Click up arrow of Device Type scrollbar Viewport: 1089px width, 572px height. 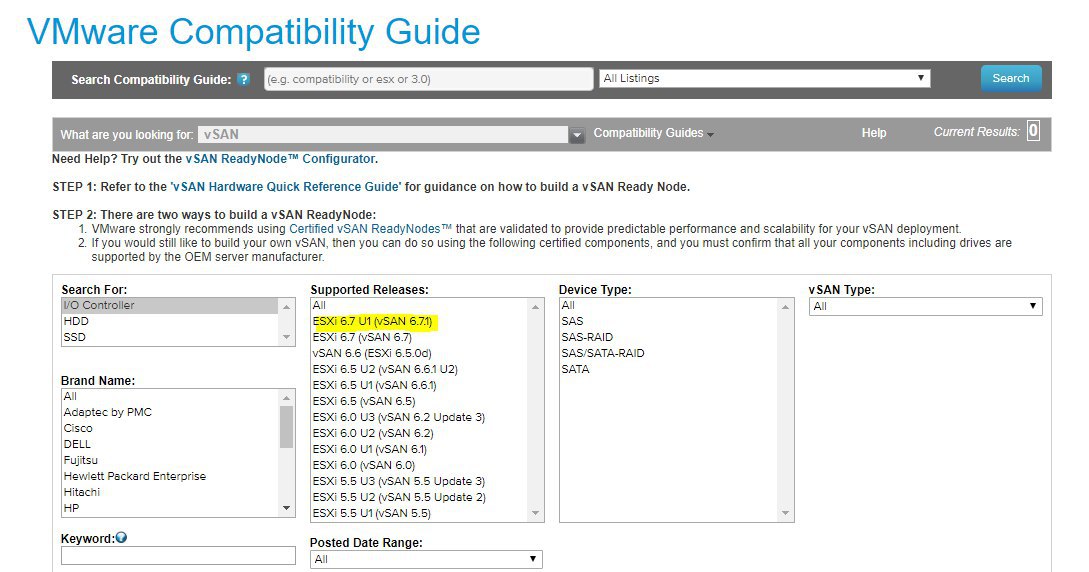click(785, 306)
